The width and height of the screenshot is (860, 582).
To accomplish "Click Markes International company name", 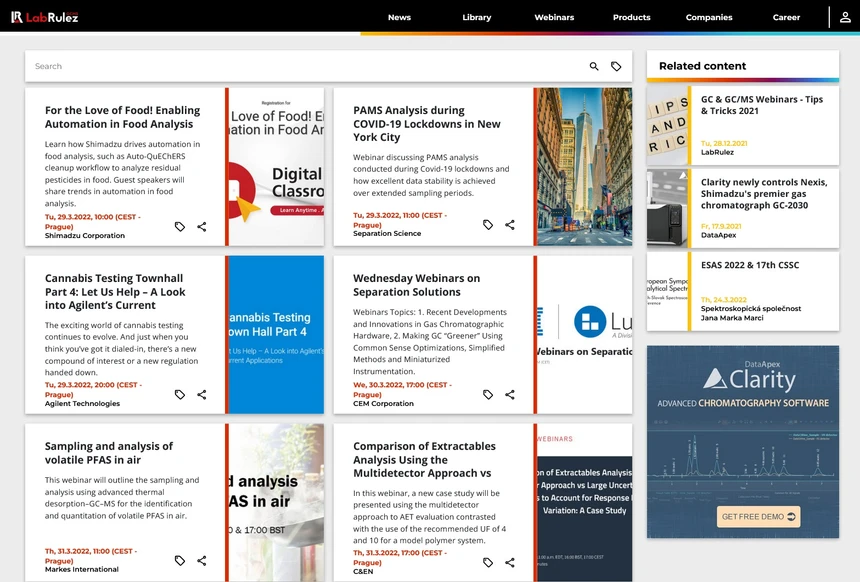I will (81, 569).
